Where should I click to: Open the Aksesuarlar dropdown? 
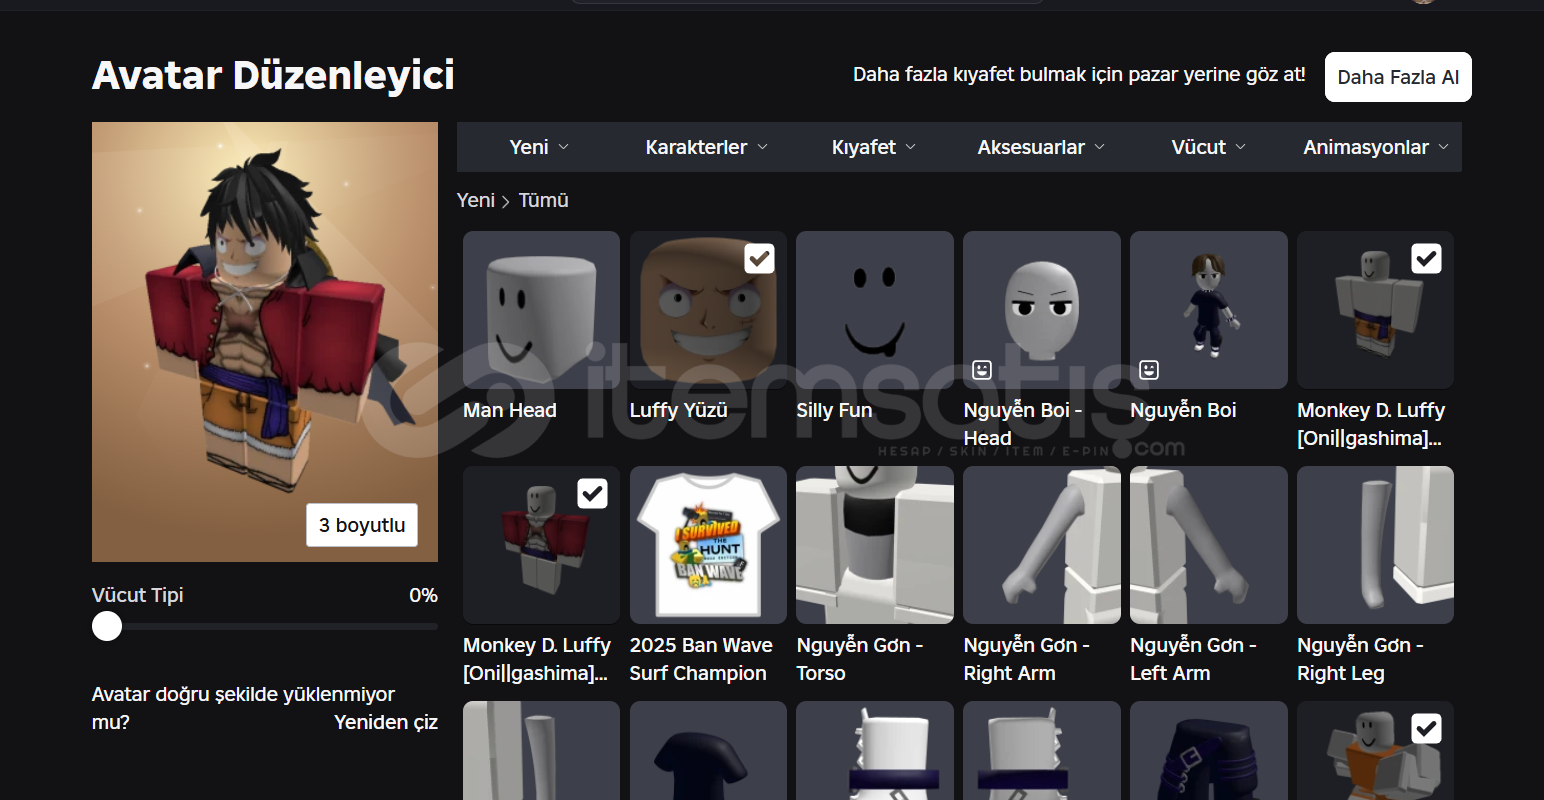click(1041, 147)
